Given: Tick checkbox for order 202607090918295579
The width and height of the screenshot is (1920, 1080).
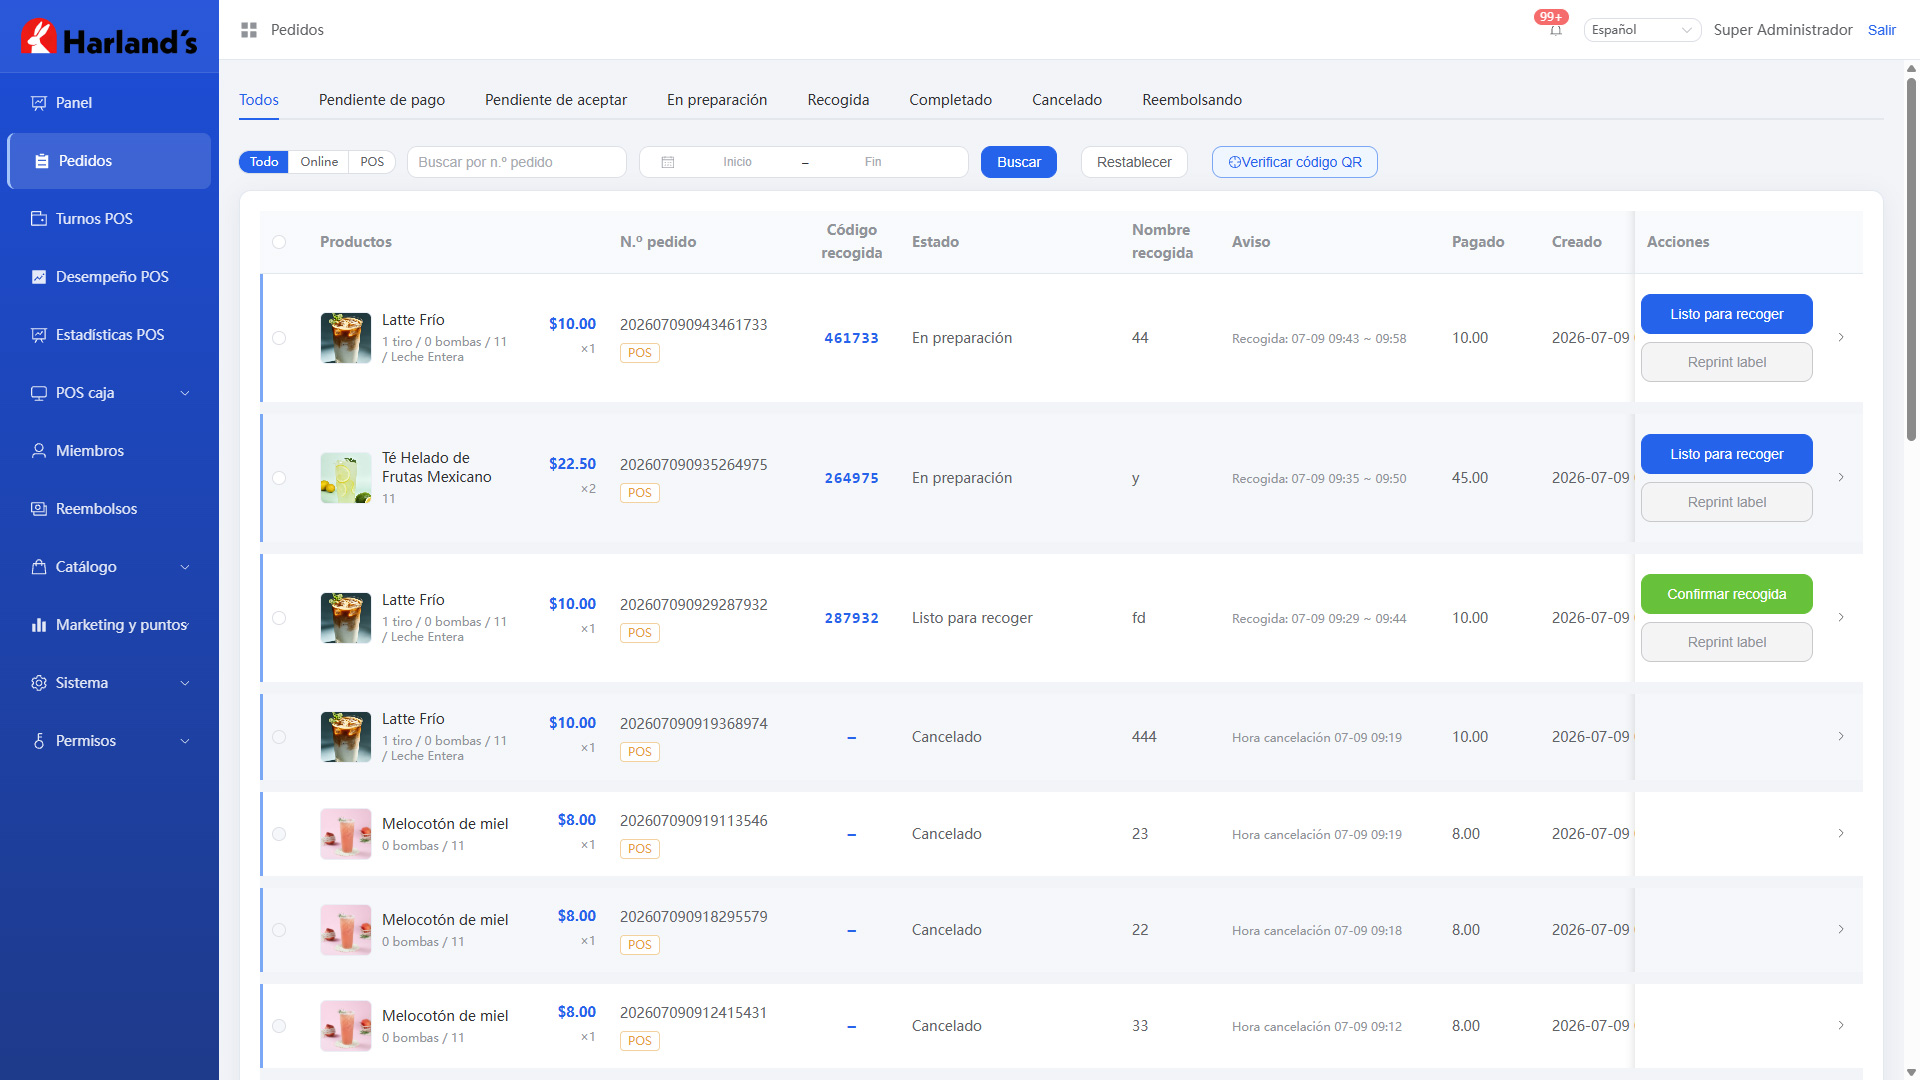Looking at the screenshot, I should (x=279, y=930).
